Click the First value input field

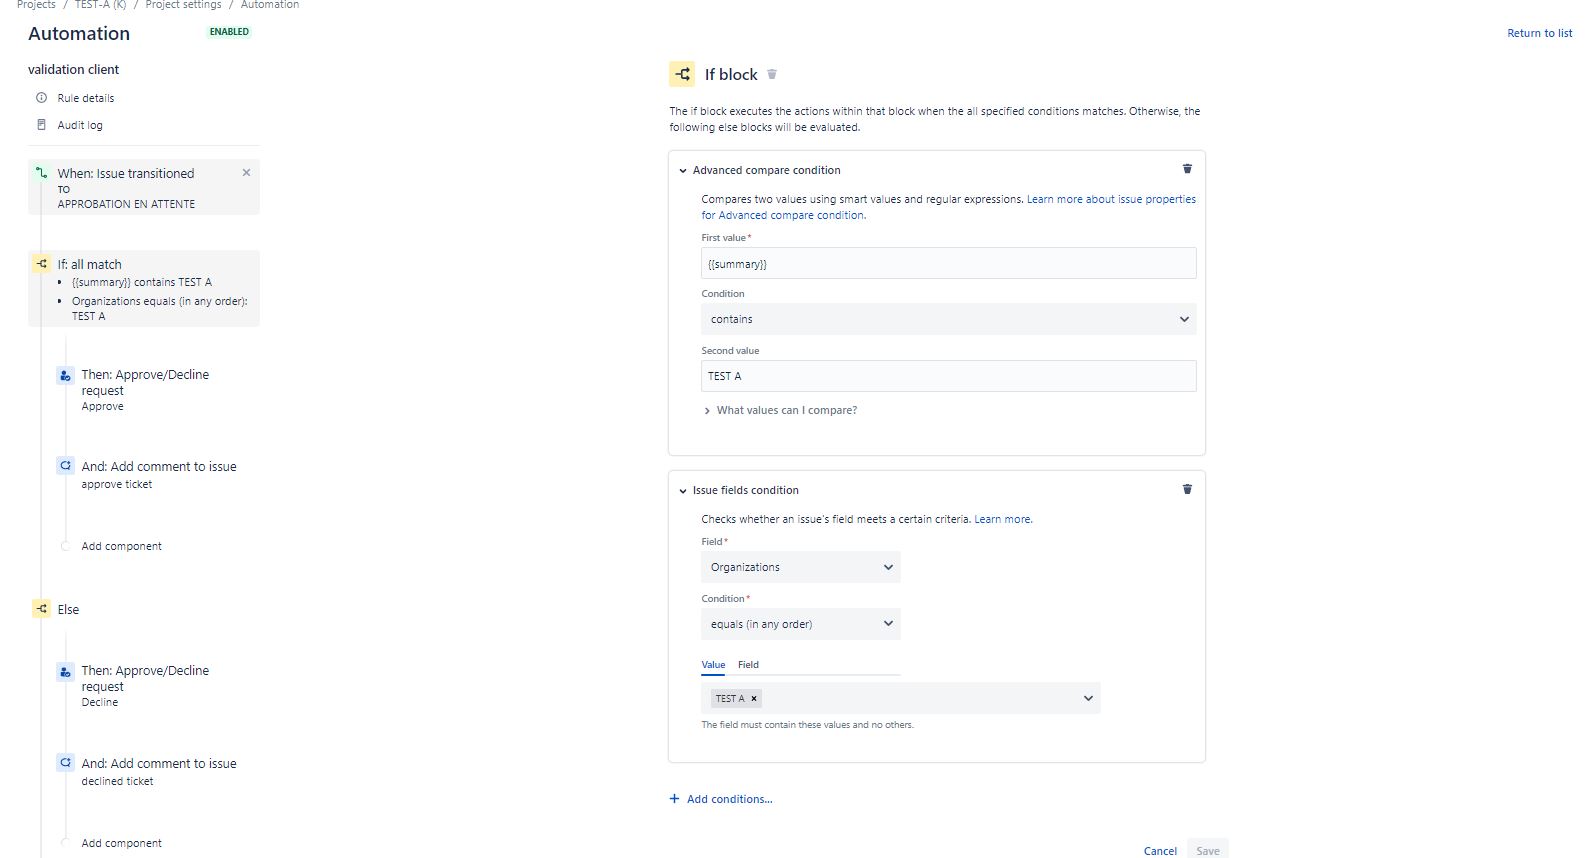949,263
